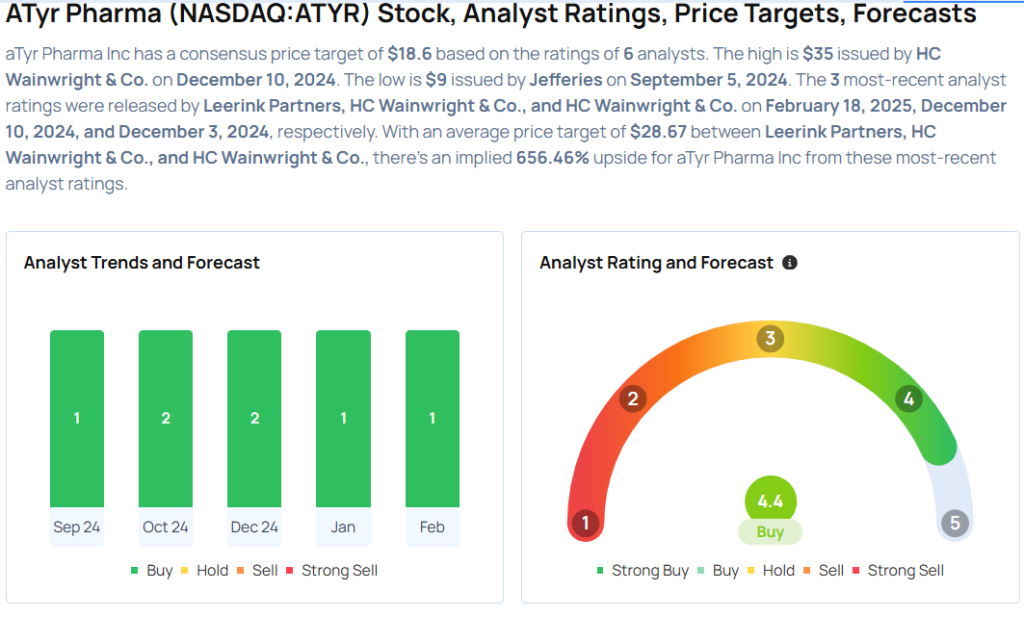
Task: Toggle the Strong Sell legend item in the Trends chart
Action: point(331,570)
